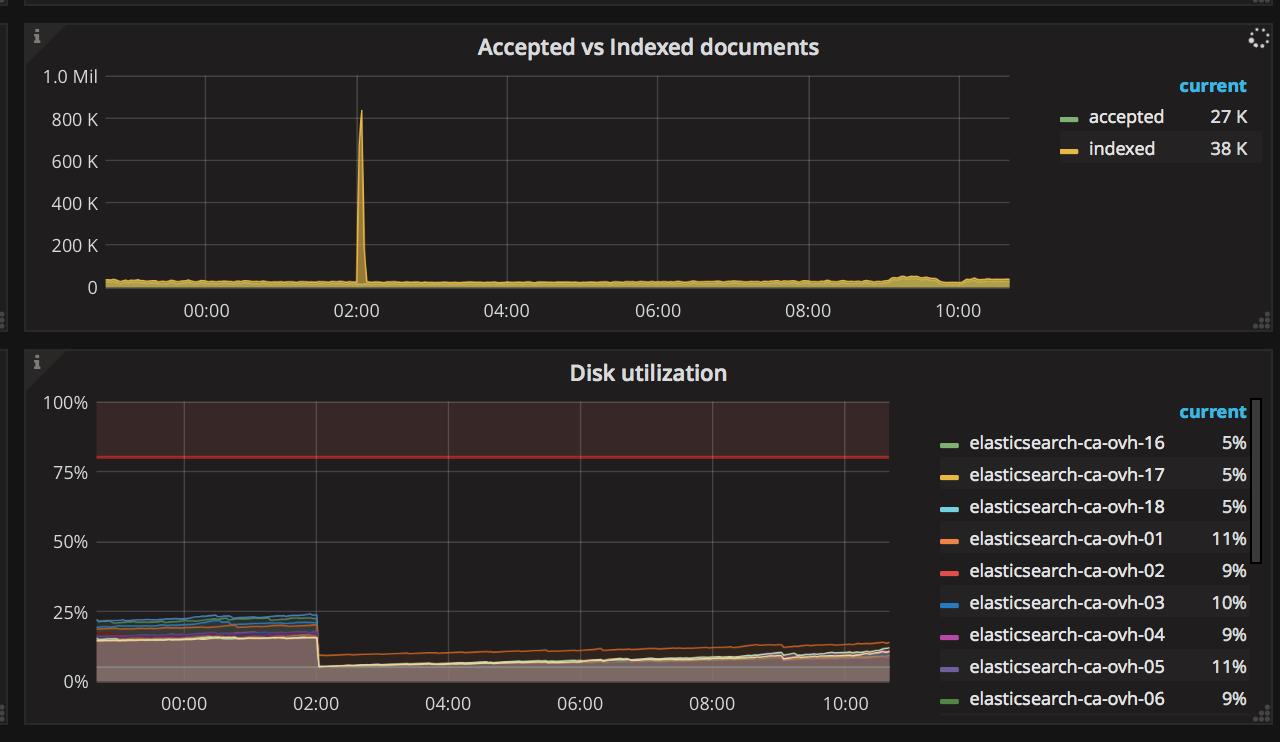This screenshot has width=1280, height=742.
Task: Toggle elasticsearch-ca-ovh-06 series legend label
Action: coord(1067,699)
